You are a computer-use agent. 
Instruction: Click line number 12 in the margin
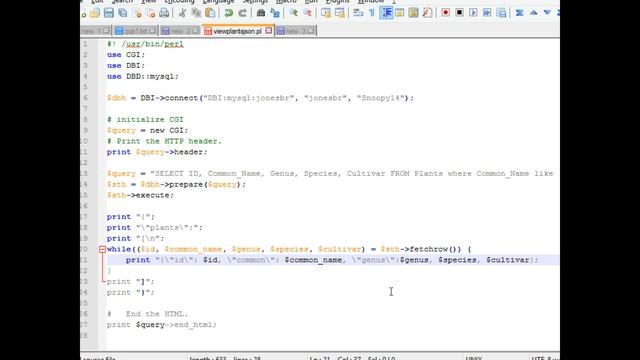click(x=84, y=163)
